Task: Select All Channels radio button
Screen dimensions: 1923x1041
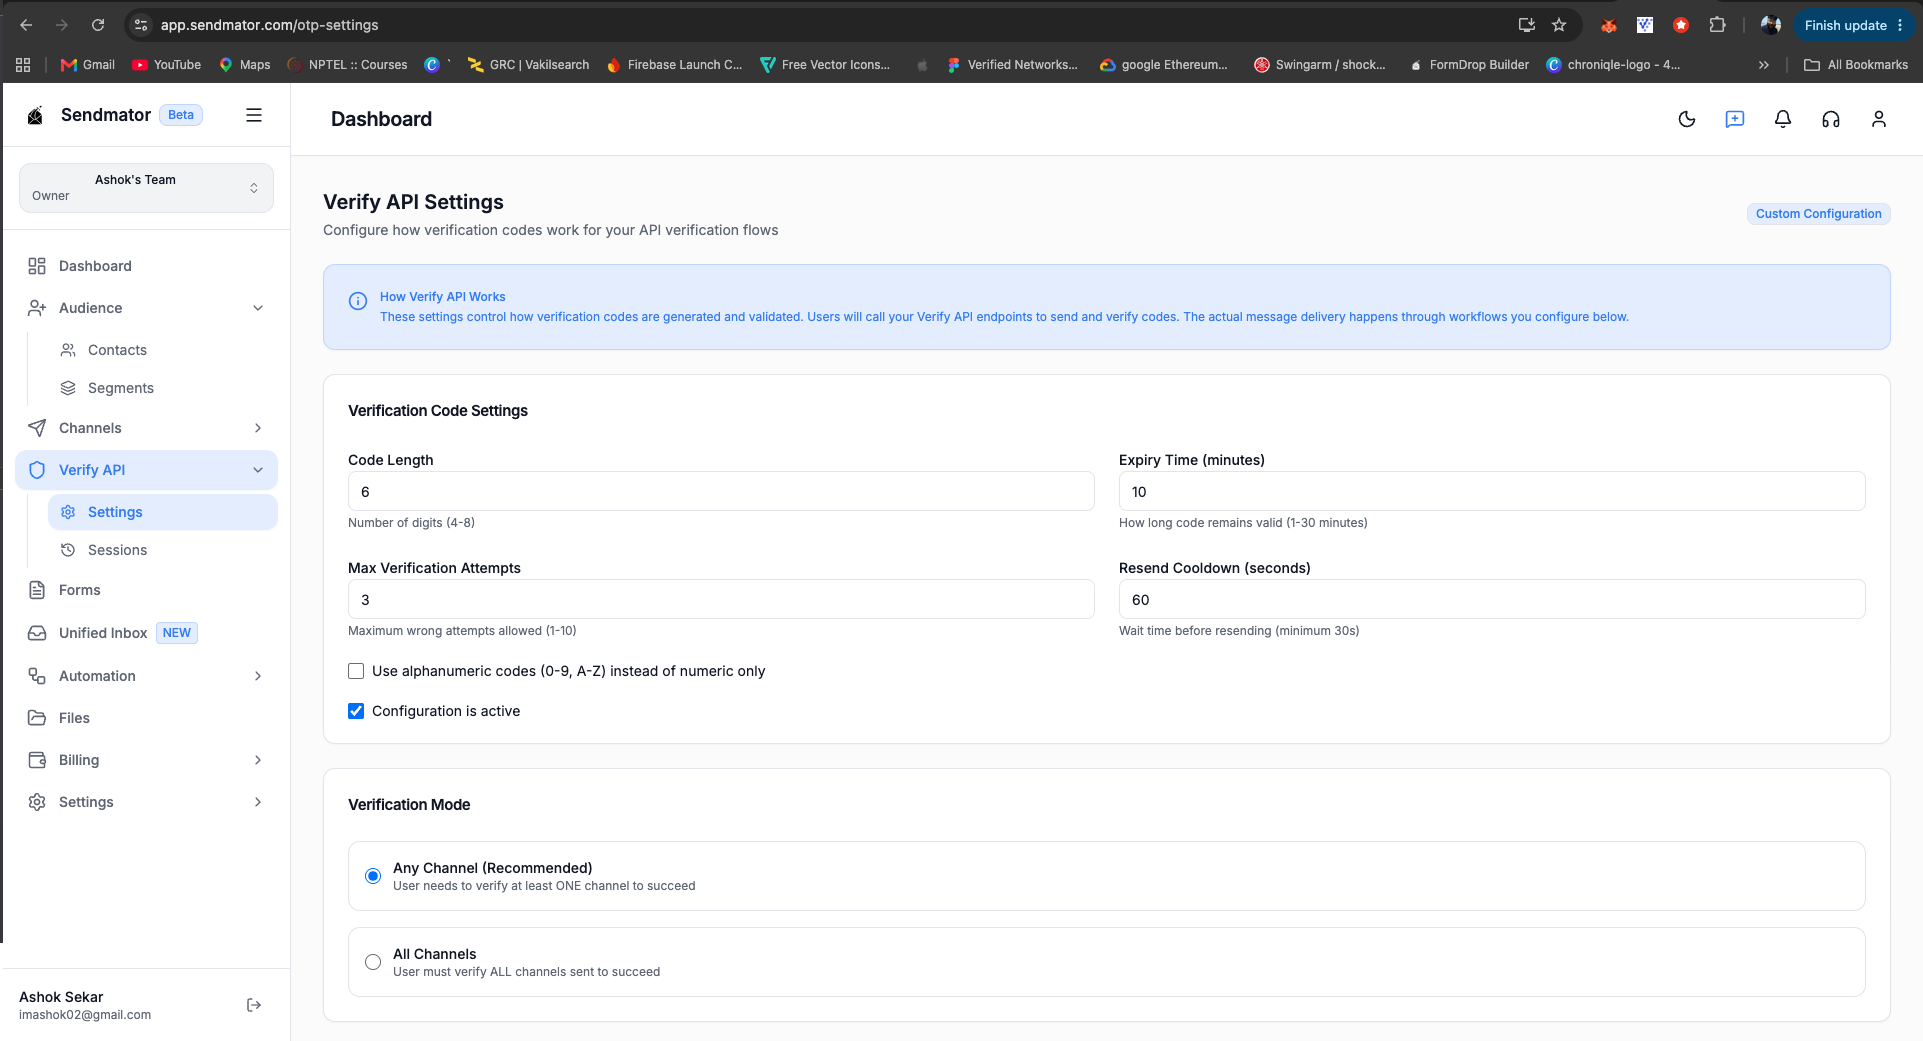Action: coord(373,962)
